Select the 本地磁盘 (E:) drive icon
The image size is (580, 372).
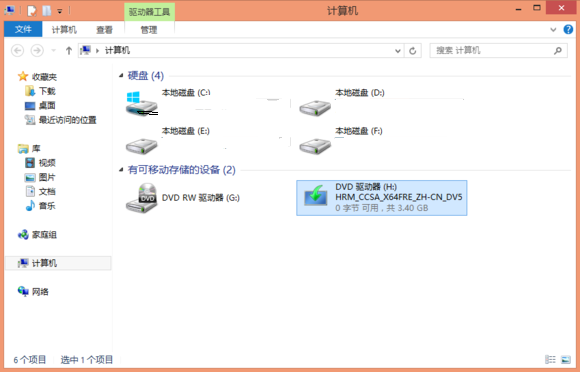click(x=142, y=146)
